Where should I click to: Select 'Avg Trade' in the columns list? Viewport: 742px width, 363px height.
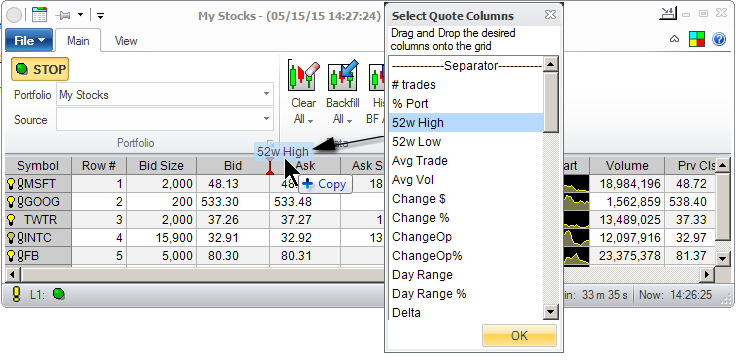click(467, 161)
